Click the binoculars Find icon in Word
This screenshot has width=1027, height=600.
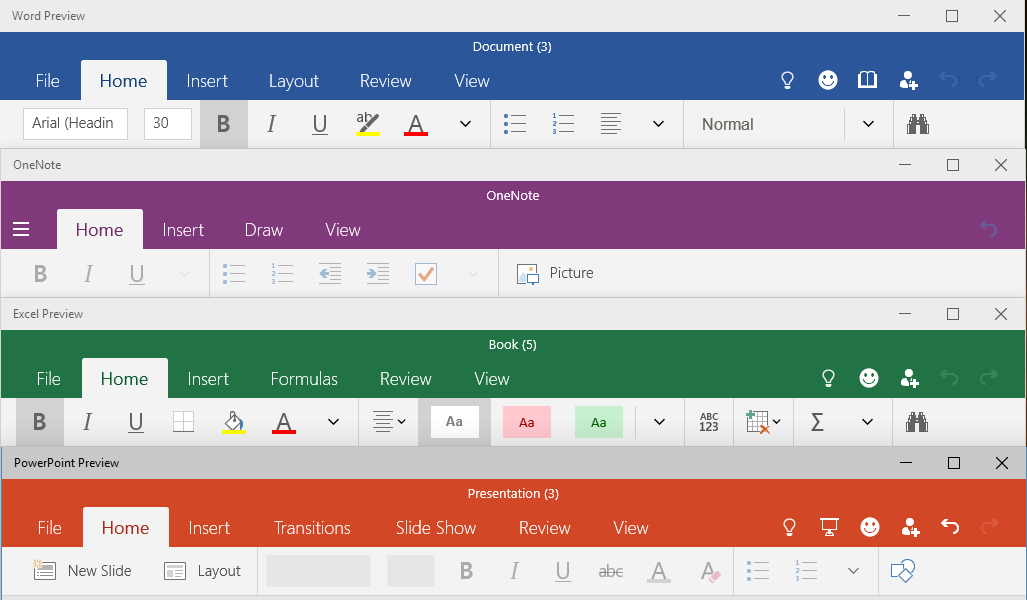tap(917, 124)
